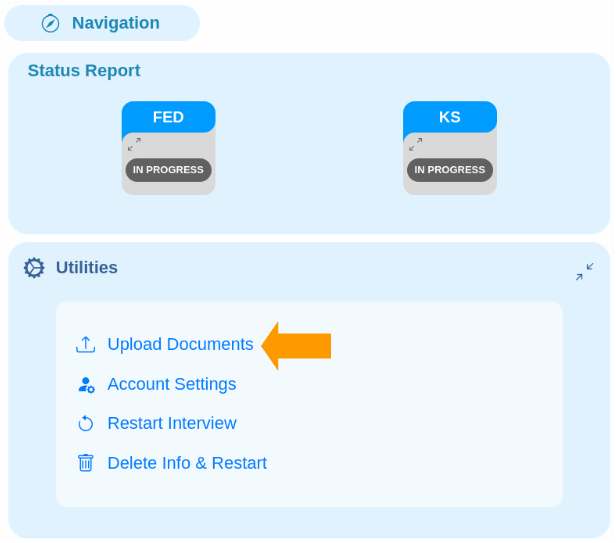The image size is (616, 543).
Task: Click the restart circular arrow icon
Action: 86,424
